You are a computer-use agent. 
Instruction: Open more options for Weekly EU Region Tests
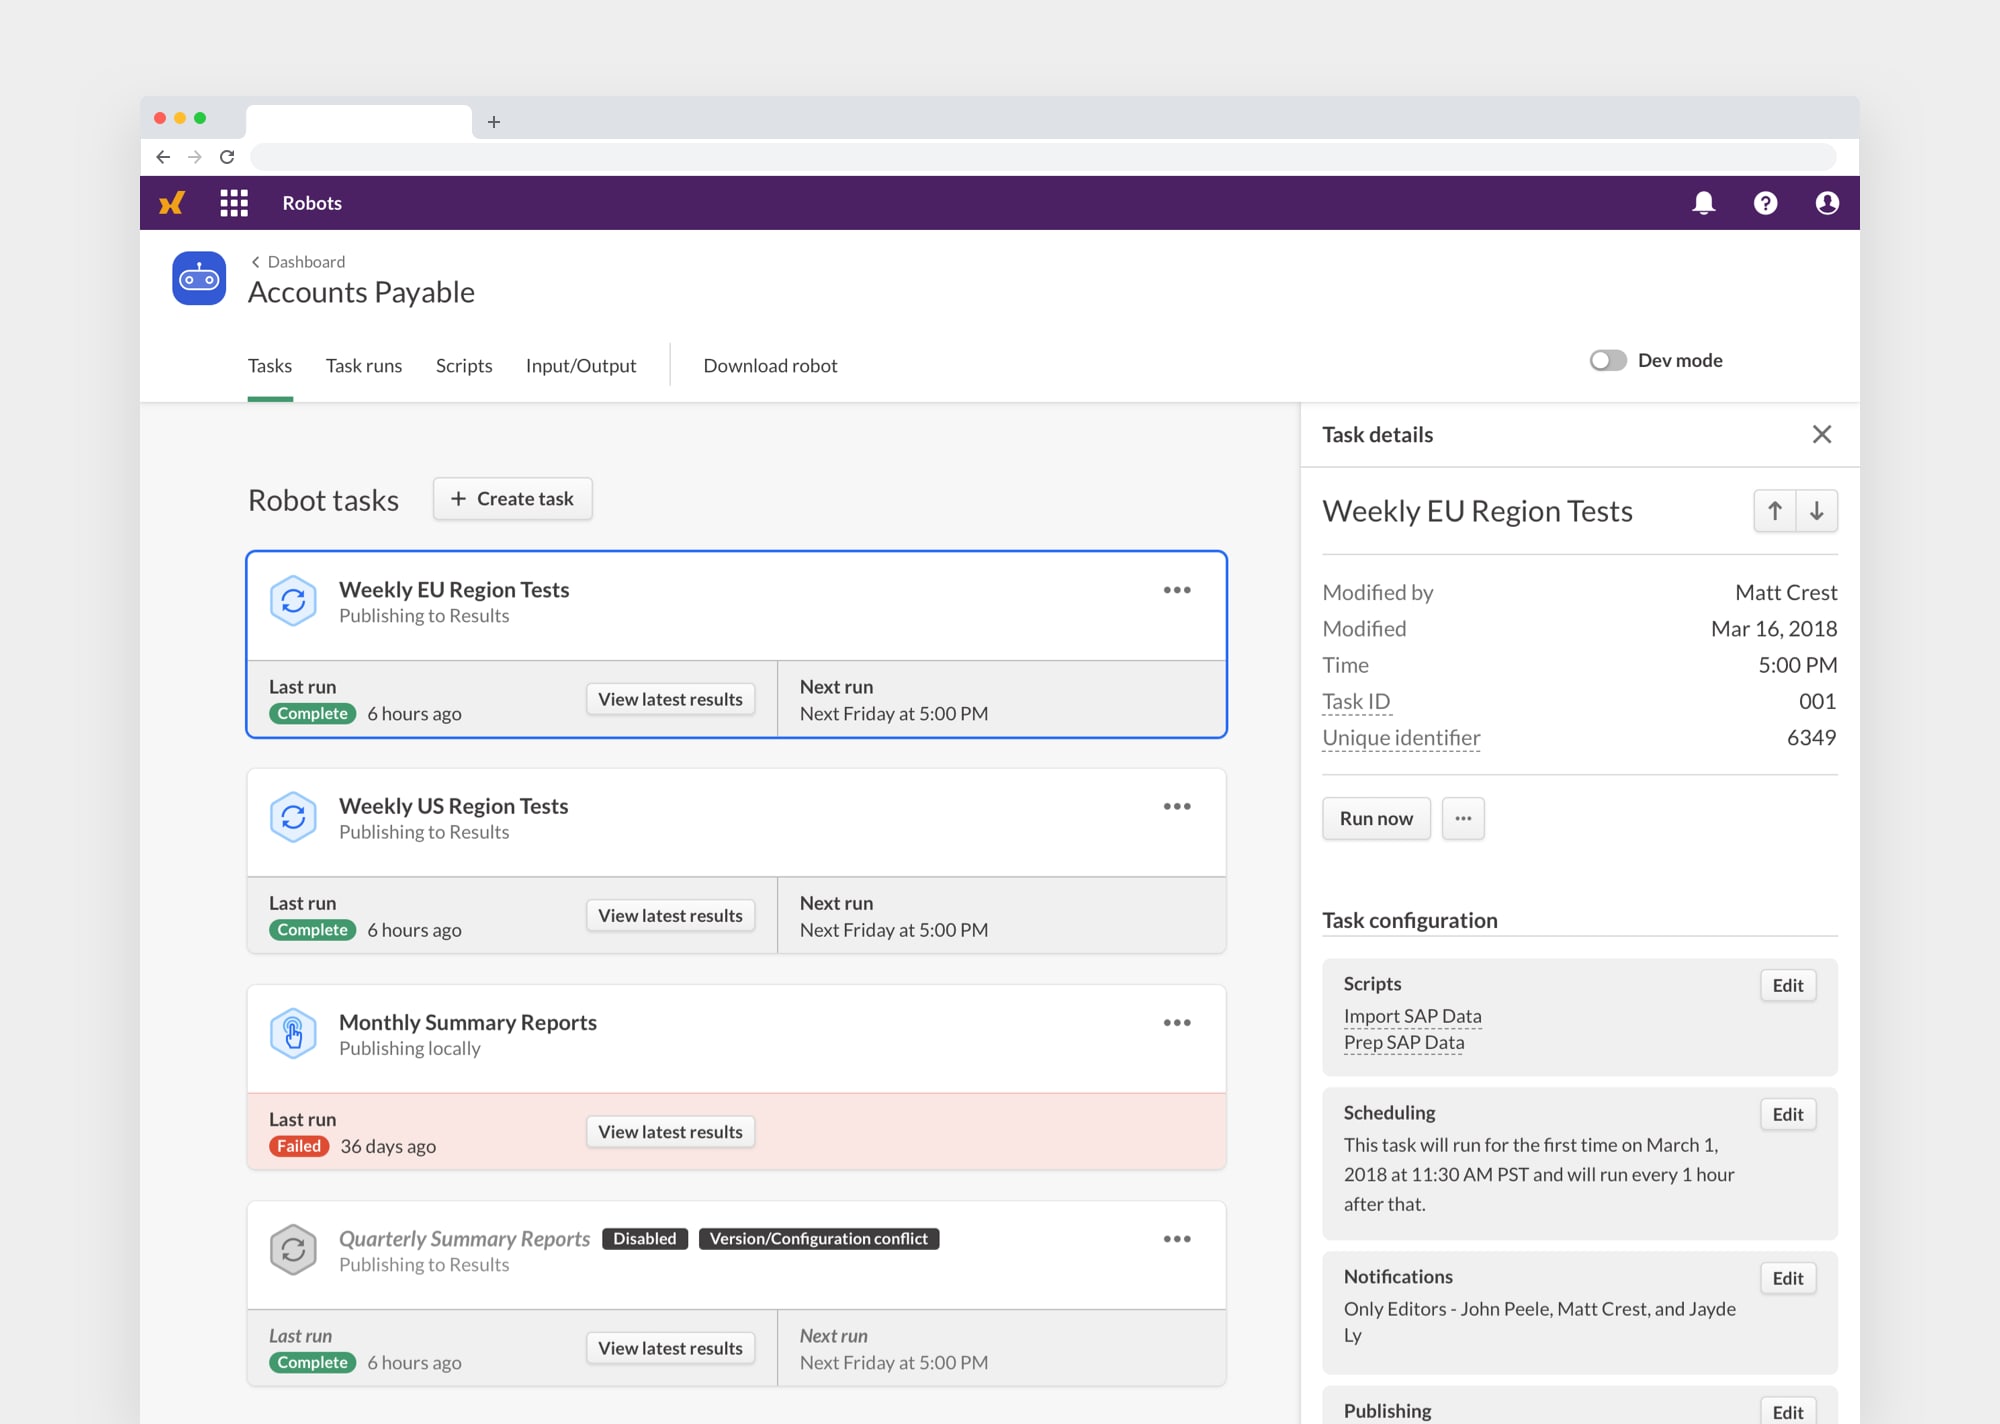(x=1177, y=590)
